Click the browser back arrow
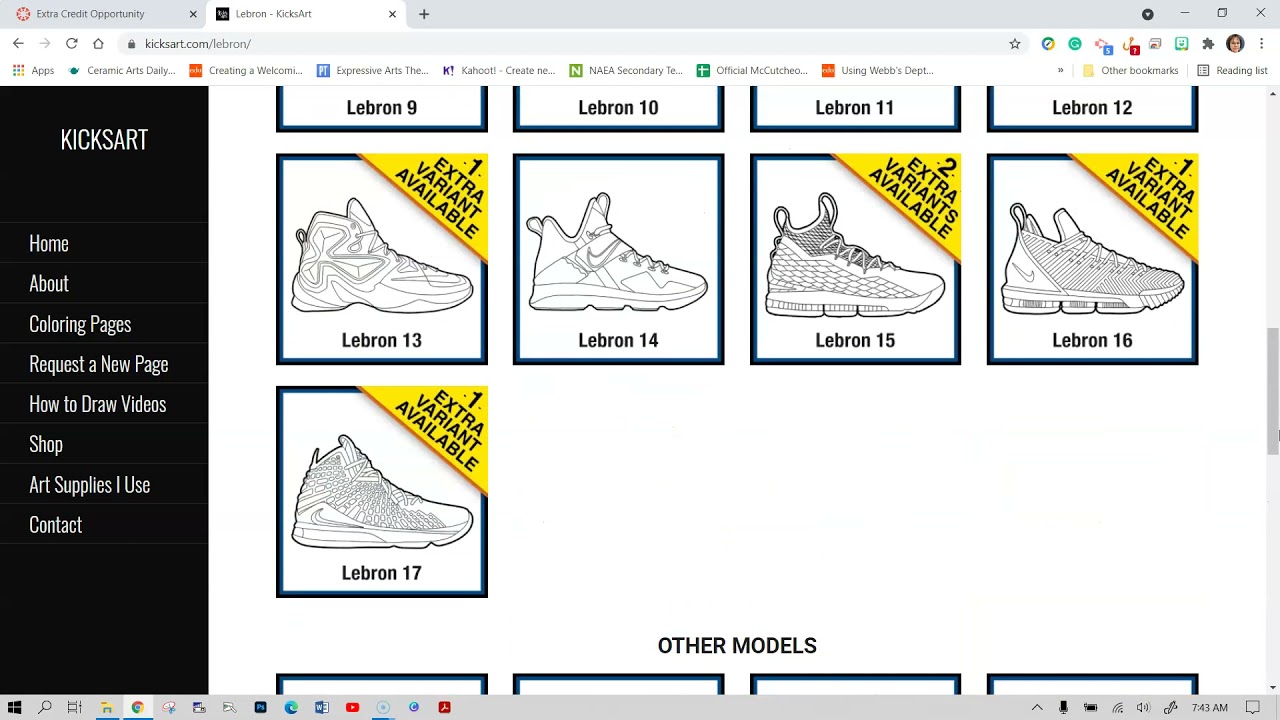 pyautogui.click(x=18, y=43)
